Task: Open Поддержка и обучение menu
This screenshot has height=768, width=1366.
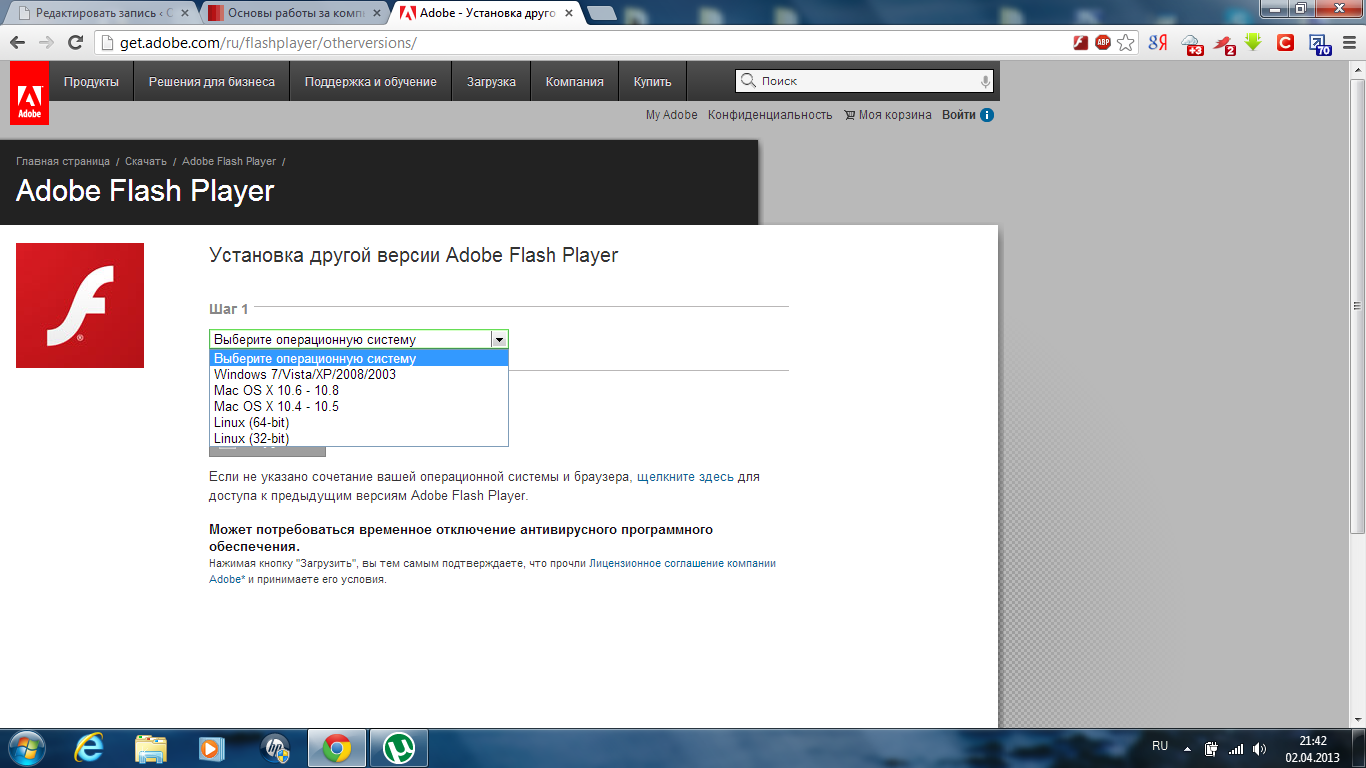Action: tap(371, 81)
